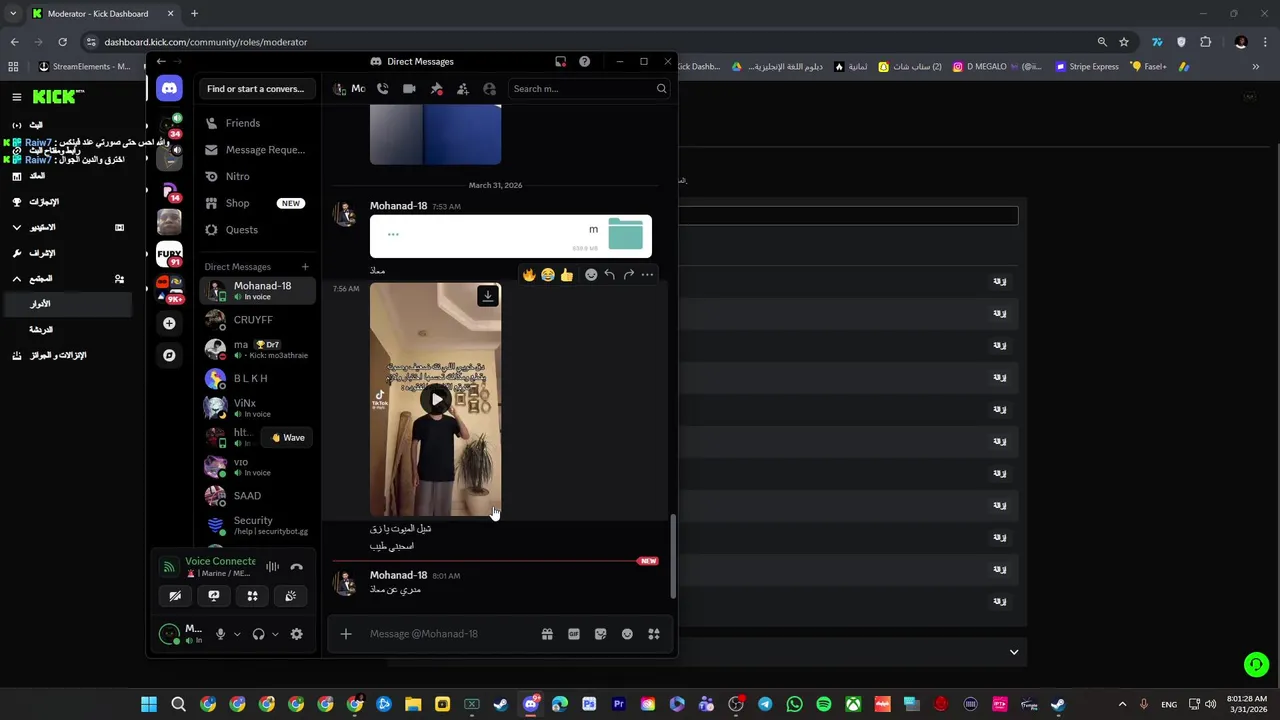1280x720 pixels.
Task: Collapse the المجتمع section in Kick sidebar
Action: click(x=17, y=279)
